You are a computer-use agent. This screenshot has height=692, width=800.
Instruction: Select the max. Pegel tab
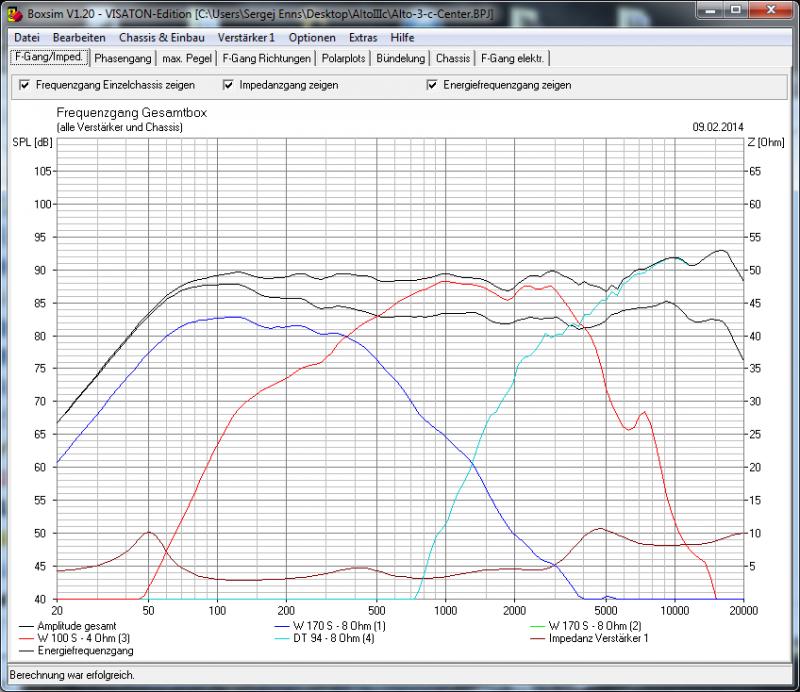[x=186, y=58]
